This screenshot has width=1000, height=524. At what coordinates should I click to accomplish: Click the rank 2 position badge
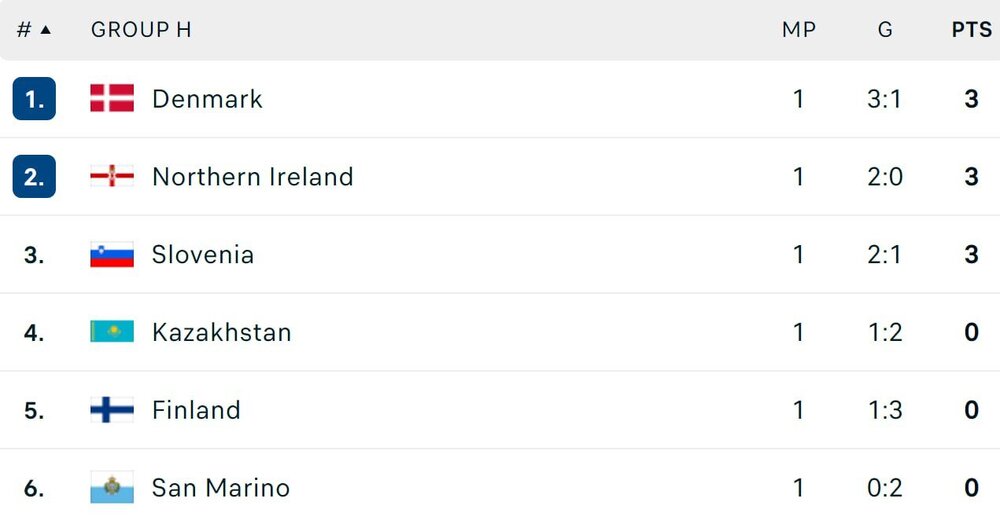tap(34, 177)
